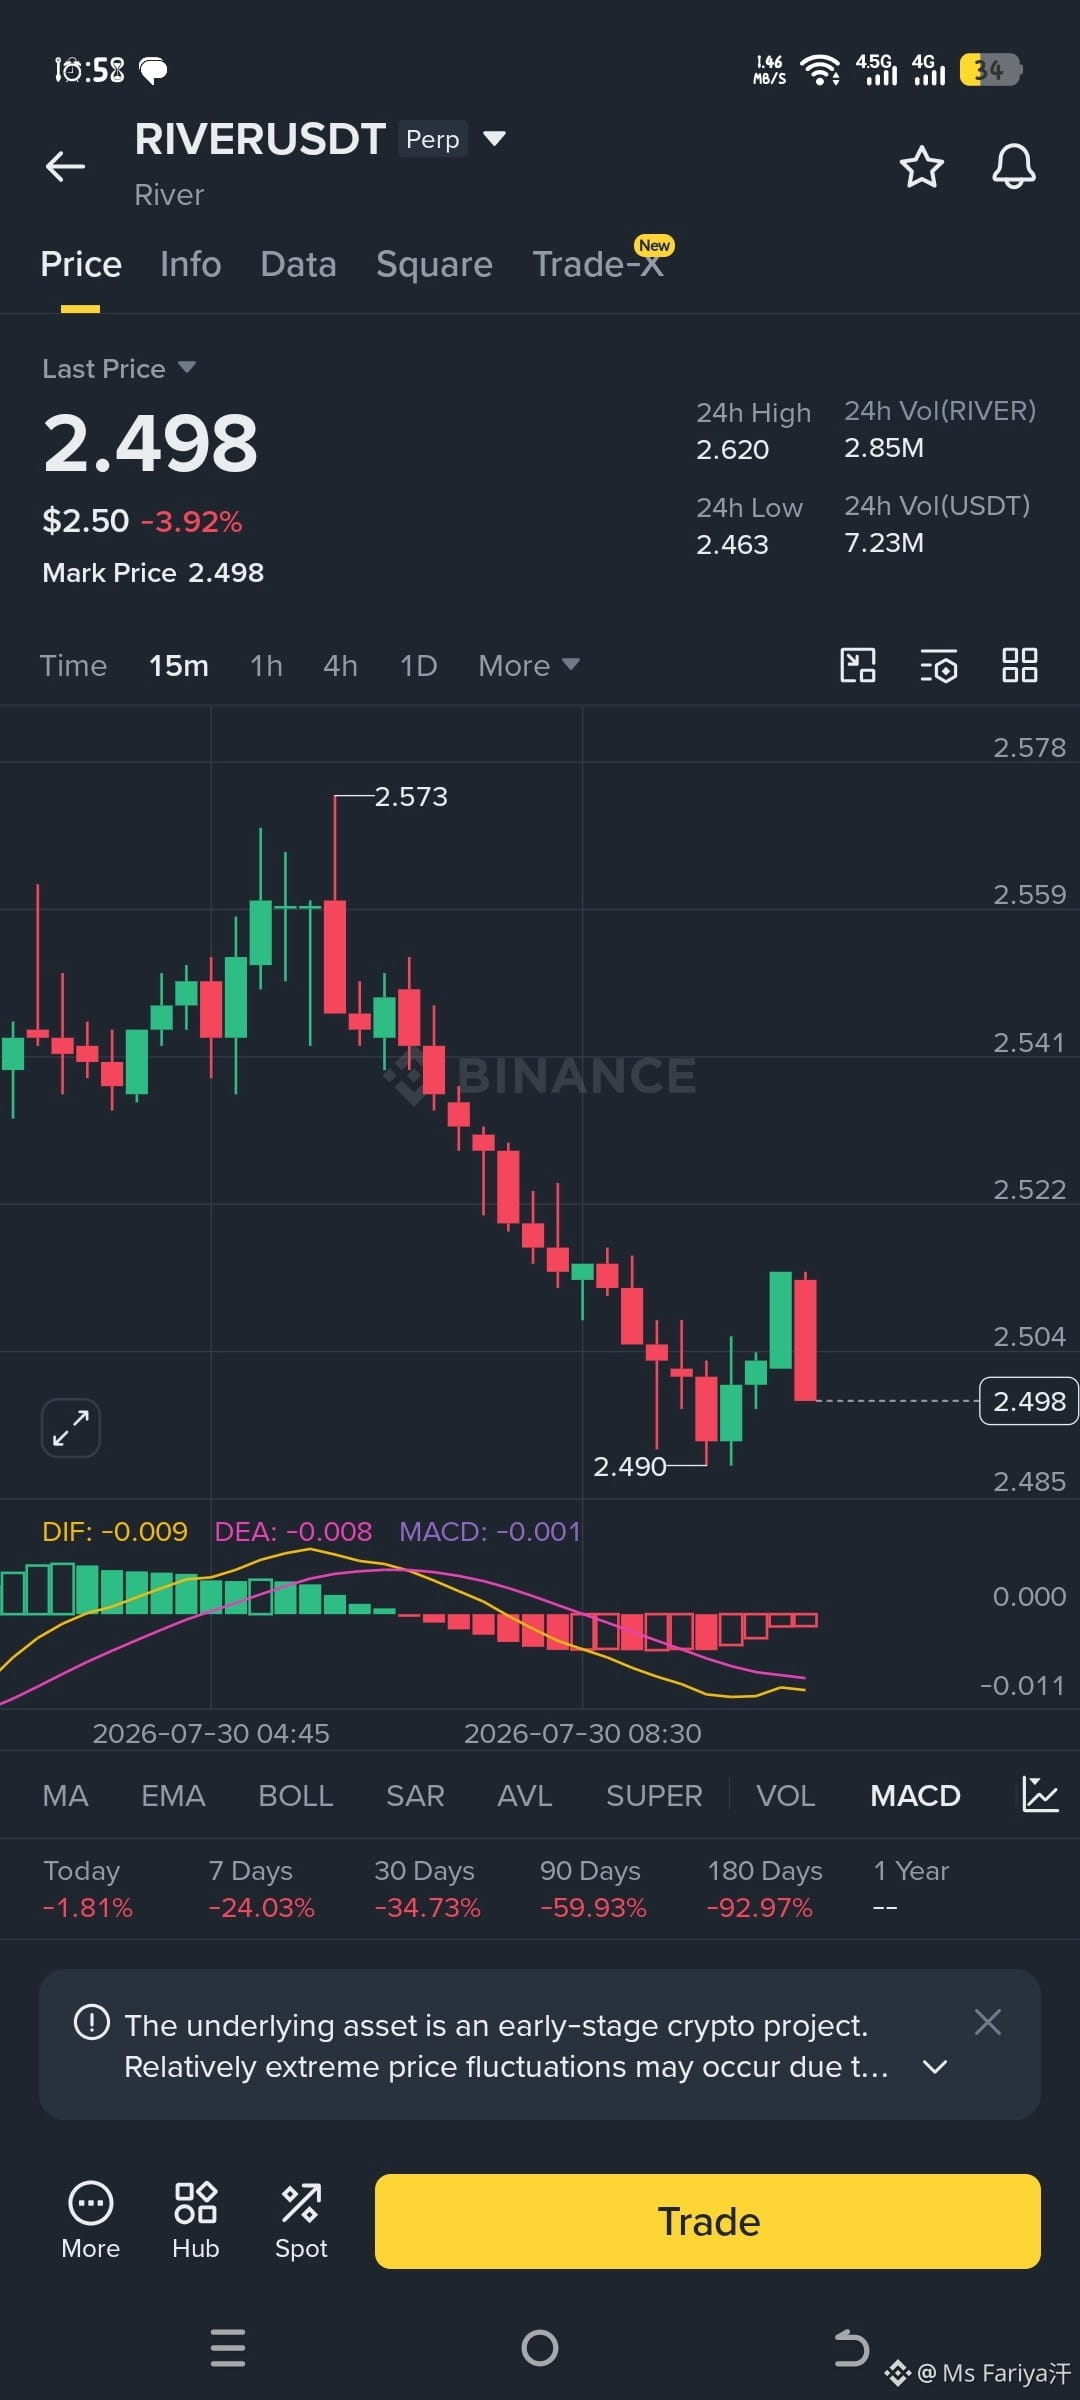Toggle the MACD sub-indicator

pyautogui.click(x=915, y=1796)
